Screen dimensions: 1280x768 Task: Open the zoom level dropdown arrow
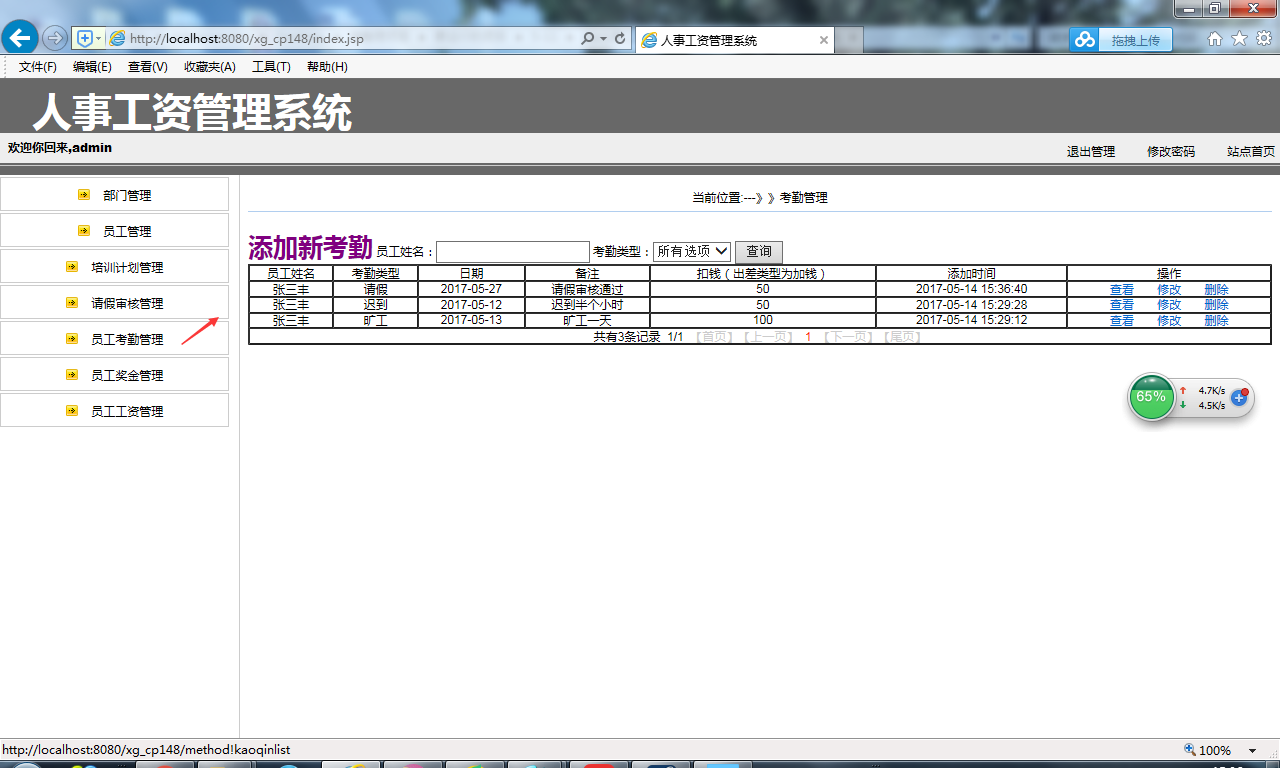1252,751
